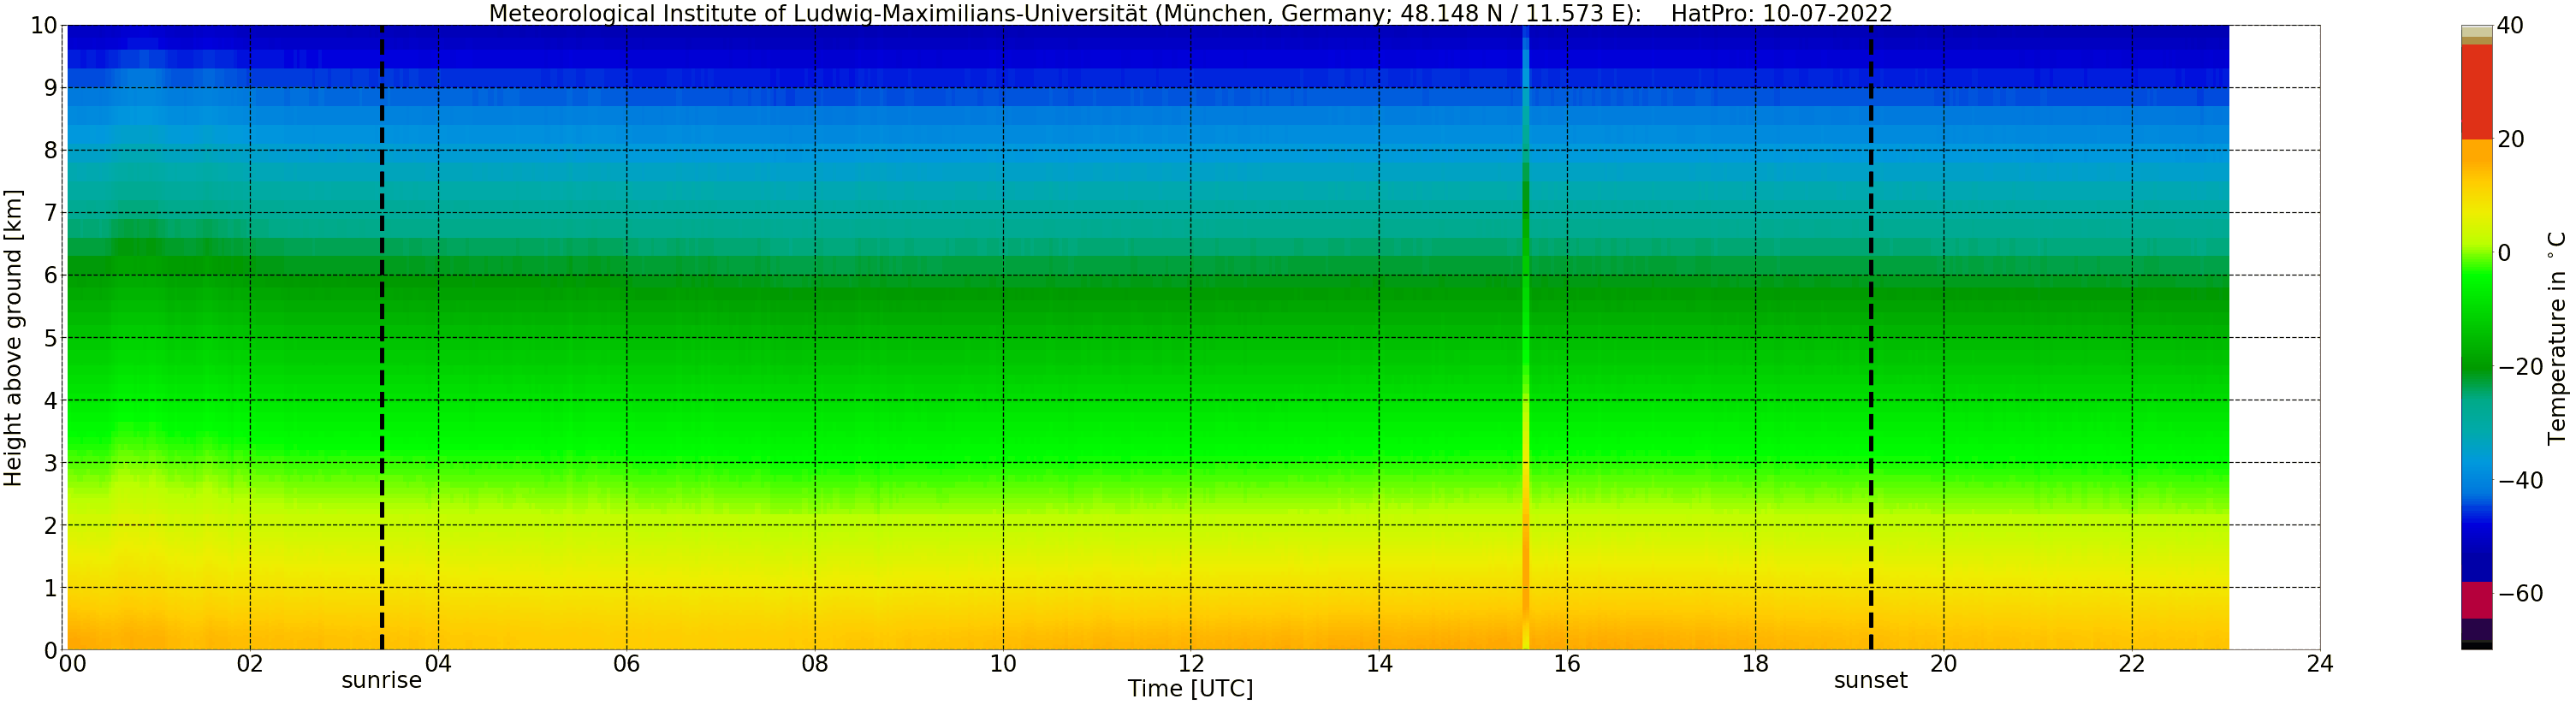
Task: Click the y-axis tick label '5'
Action: [x=50, y=338]
